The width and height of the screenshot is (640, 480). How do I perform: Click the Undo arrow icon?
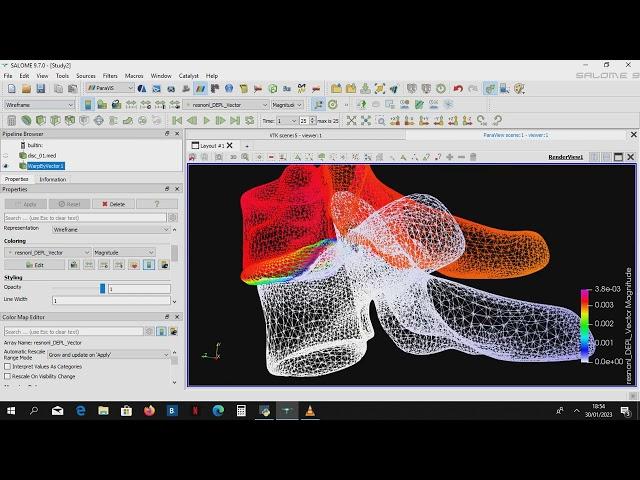(458, 88)
